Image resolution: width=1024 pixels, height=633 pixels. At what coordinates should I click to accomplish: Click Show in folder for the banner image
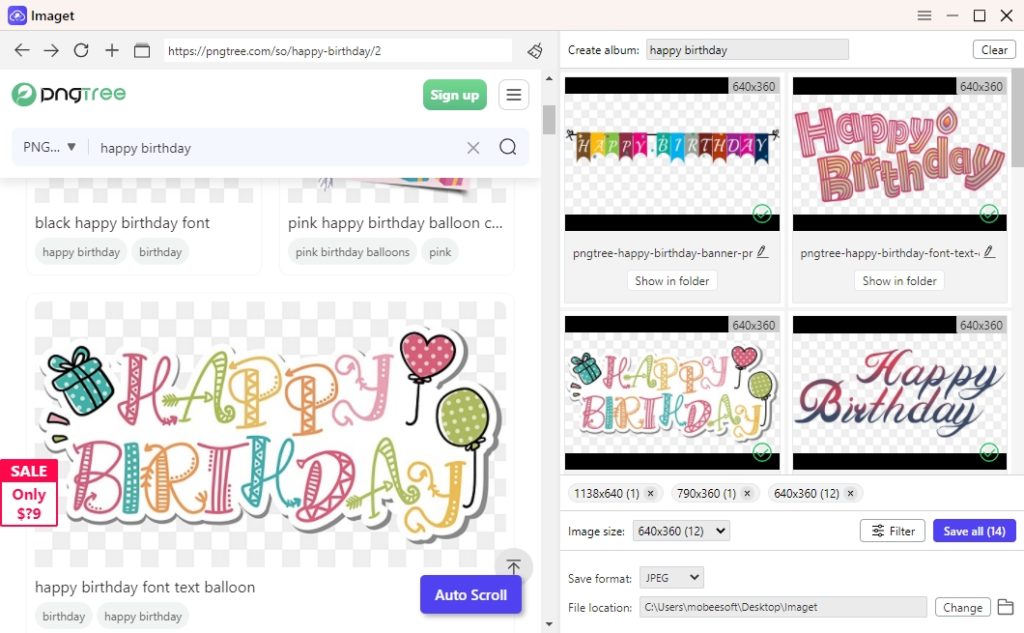click(671, 281)
